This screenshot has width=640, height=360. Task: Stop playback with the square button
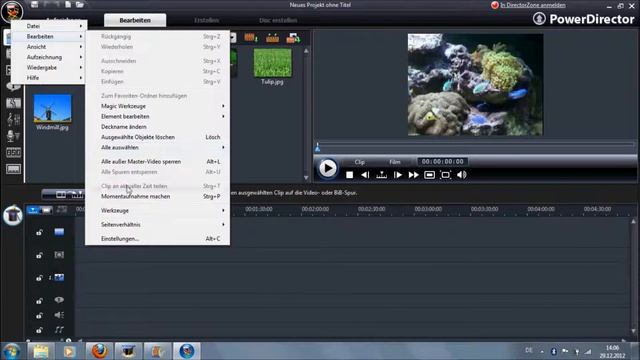pos(349,175)
